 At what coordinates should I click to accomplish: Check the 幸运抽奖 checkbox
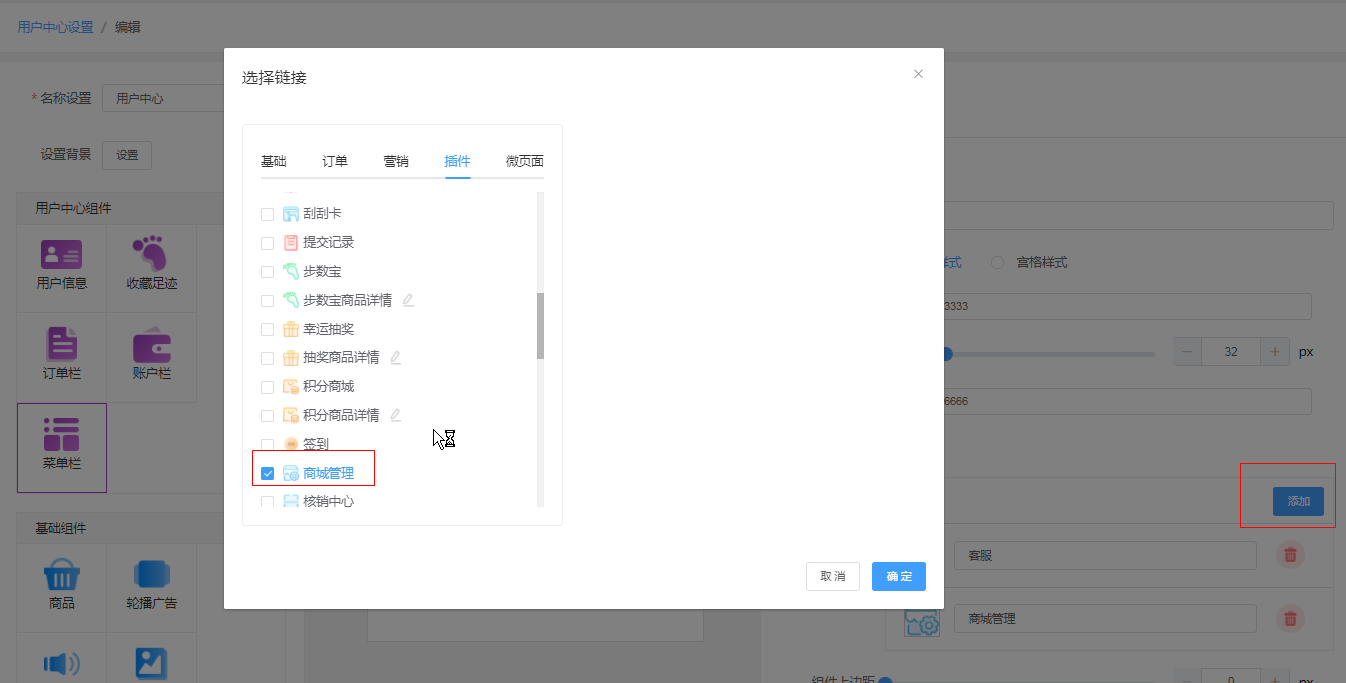(x=267, y=329)
